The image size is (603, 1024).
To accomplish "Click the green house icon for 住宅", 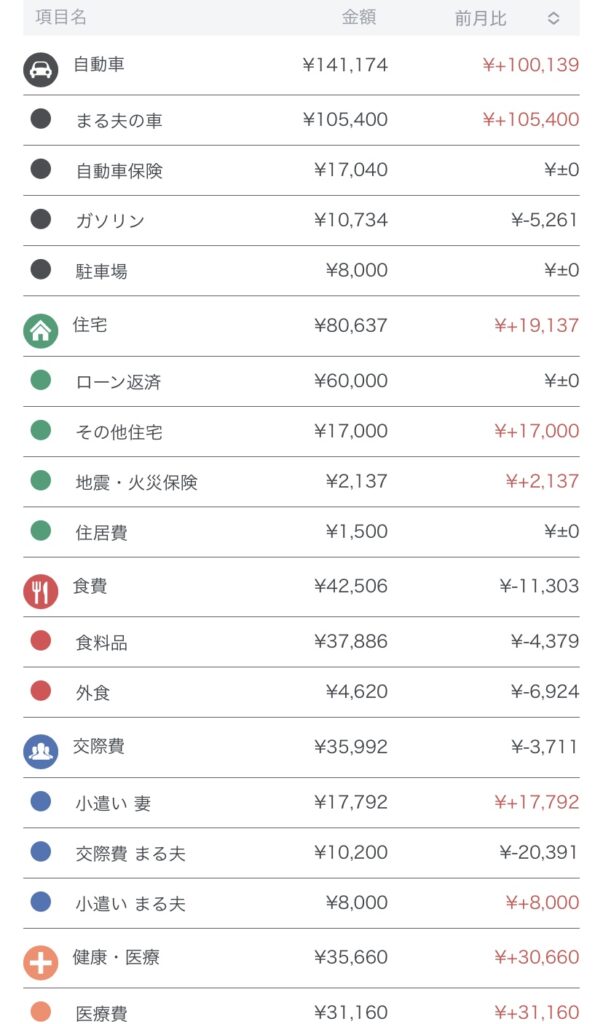I will tap(41, 330).
